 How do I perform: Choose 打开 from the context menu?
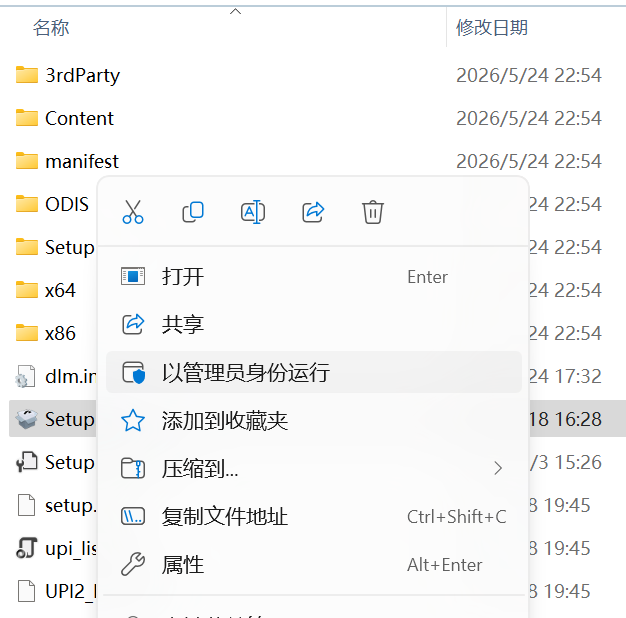pos(314,277)
